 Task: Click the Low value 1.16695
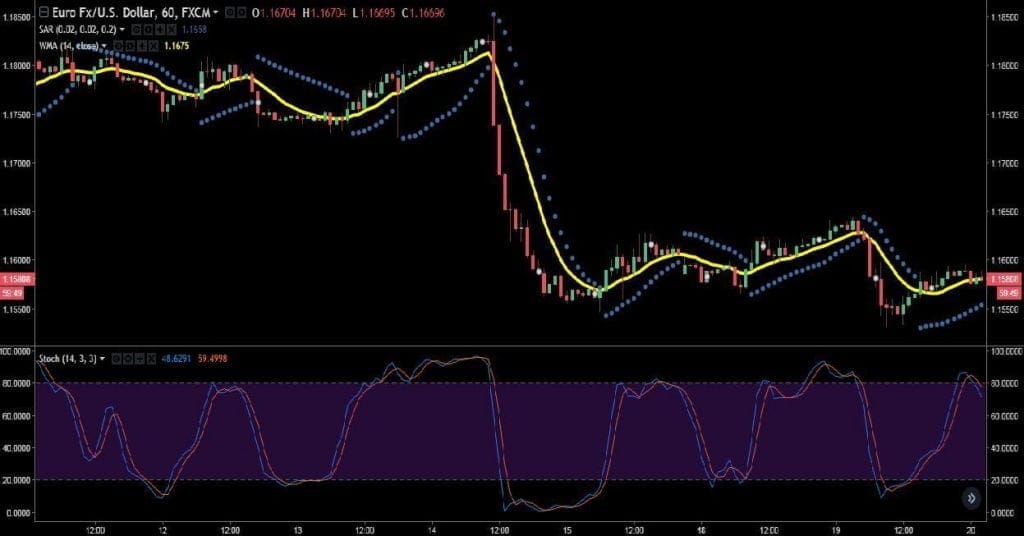tap(377, 12)
